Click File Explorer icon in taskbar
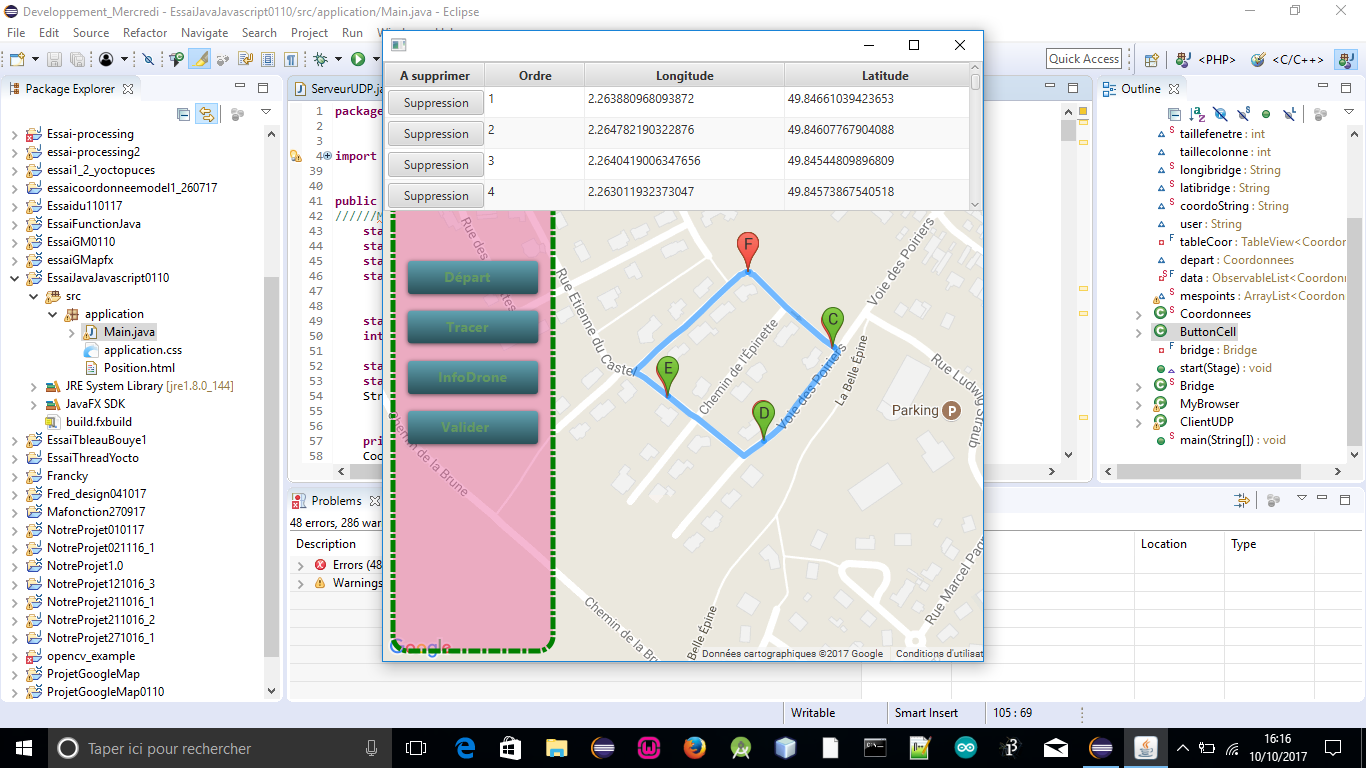Screen dimensions: 1366x768 tap(555, 747)
